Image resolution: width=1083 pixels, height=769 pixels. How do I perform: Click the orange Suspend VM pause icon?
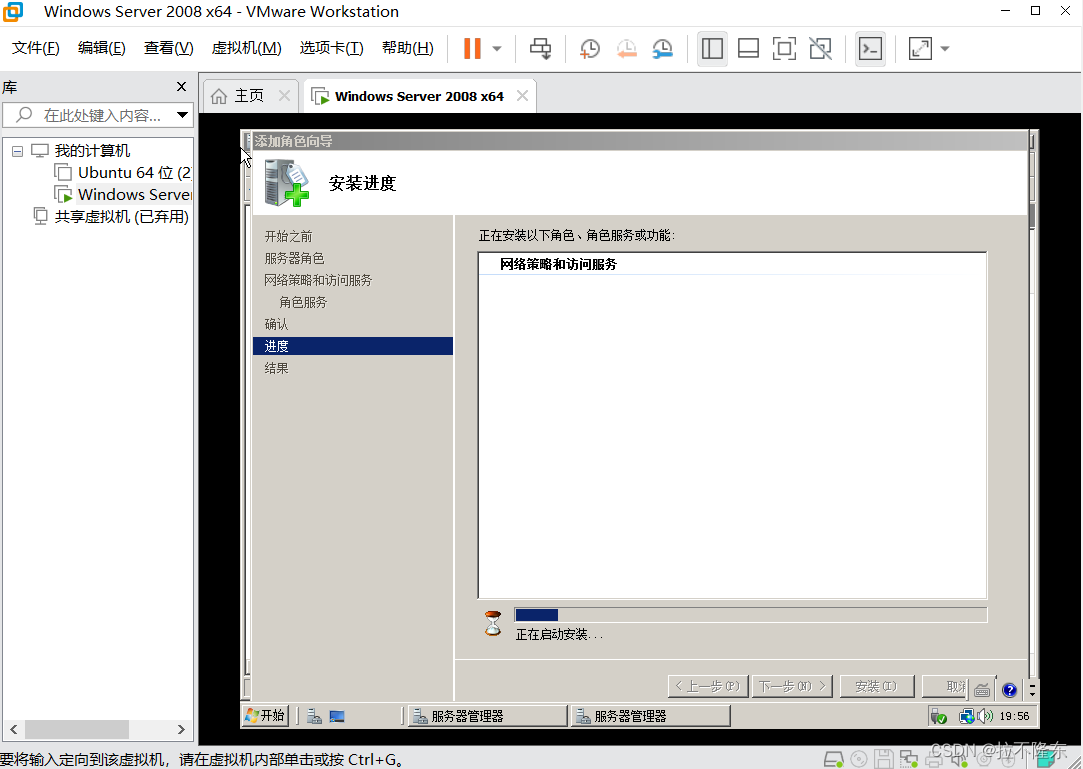click(x=472, y=48)
